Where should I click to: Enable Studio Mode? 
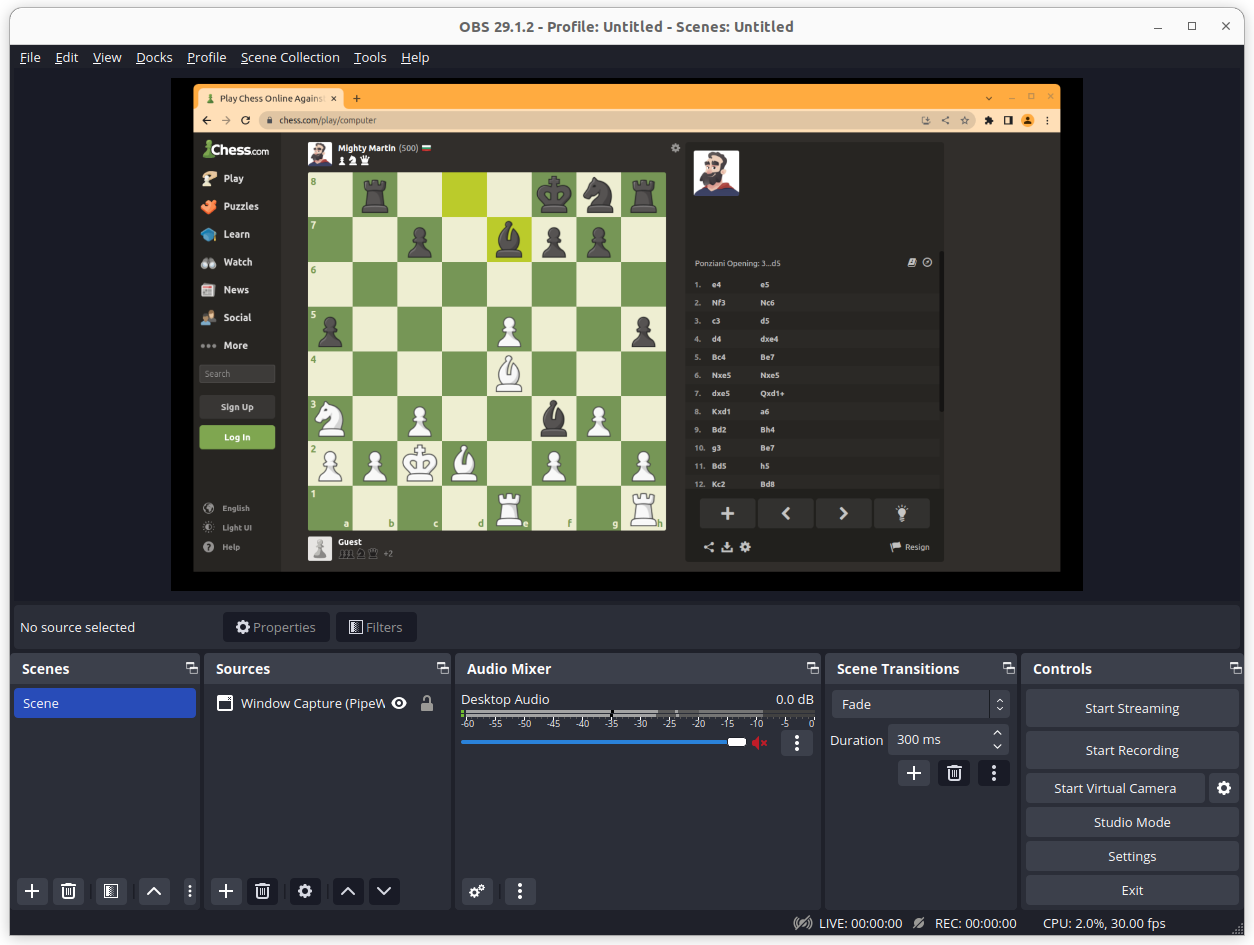coord(1132,822)
